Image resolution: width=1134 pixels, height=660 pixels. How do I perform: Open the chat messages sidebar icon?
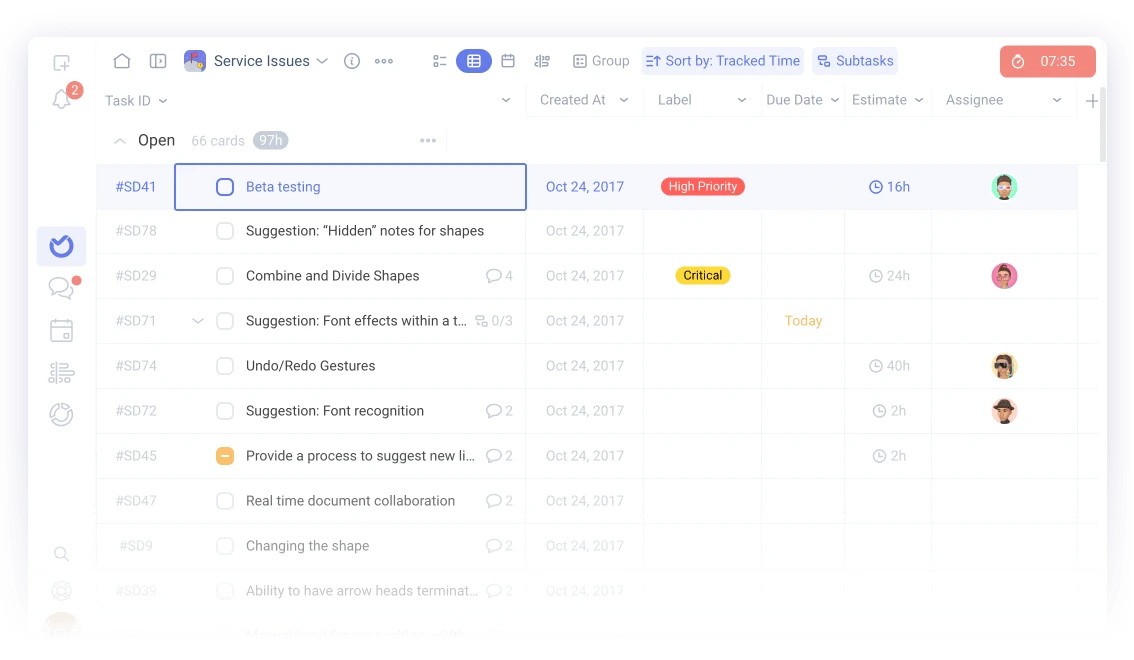pyautogui.click(x=61, y=288)
